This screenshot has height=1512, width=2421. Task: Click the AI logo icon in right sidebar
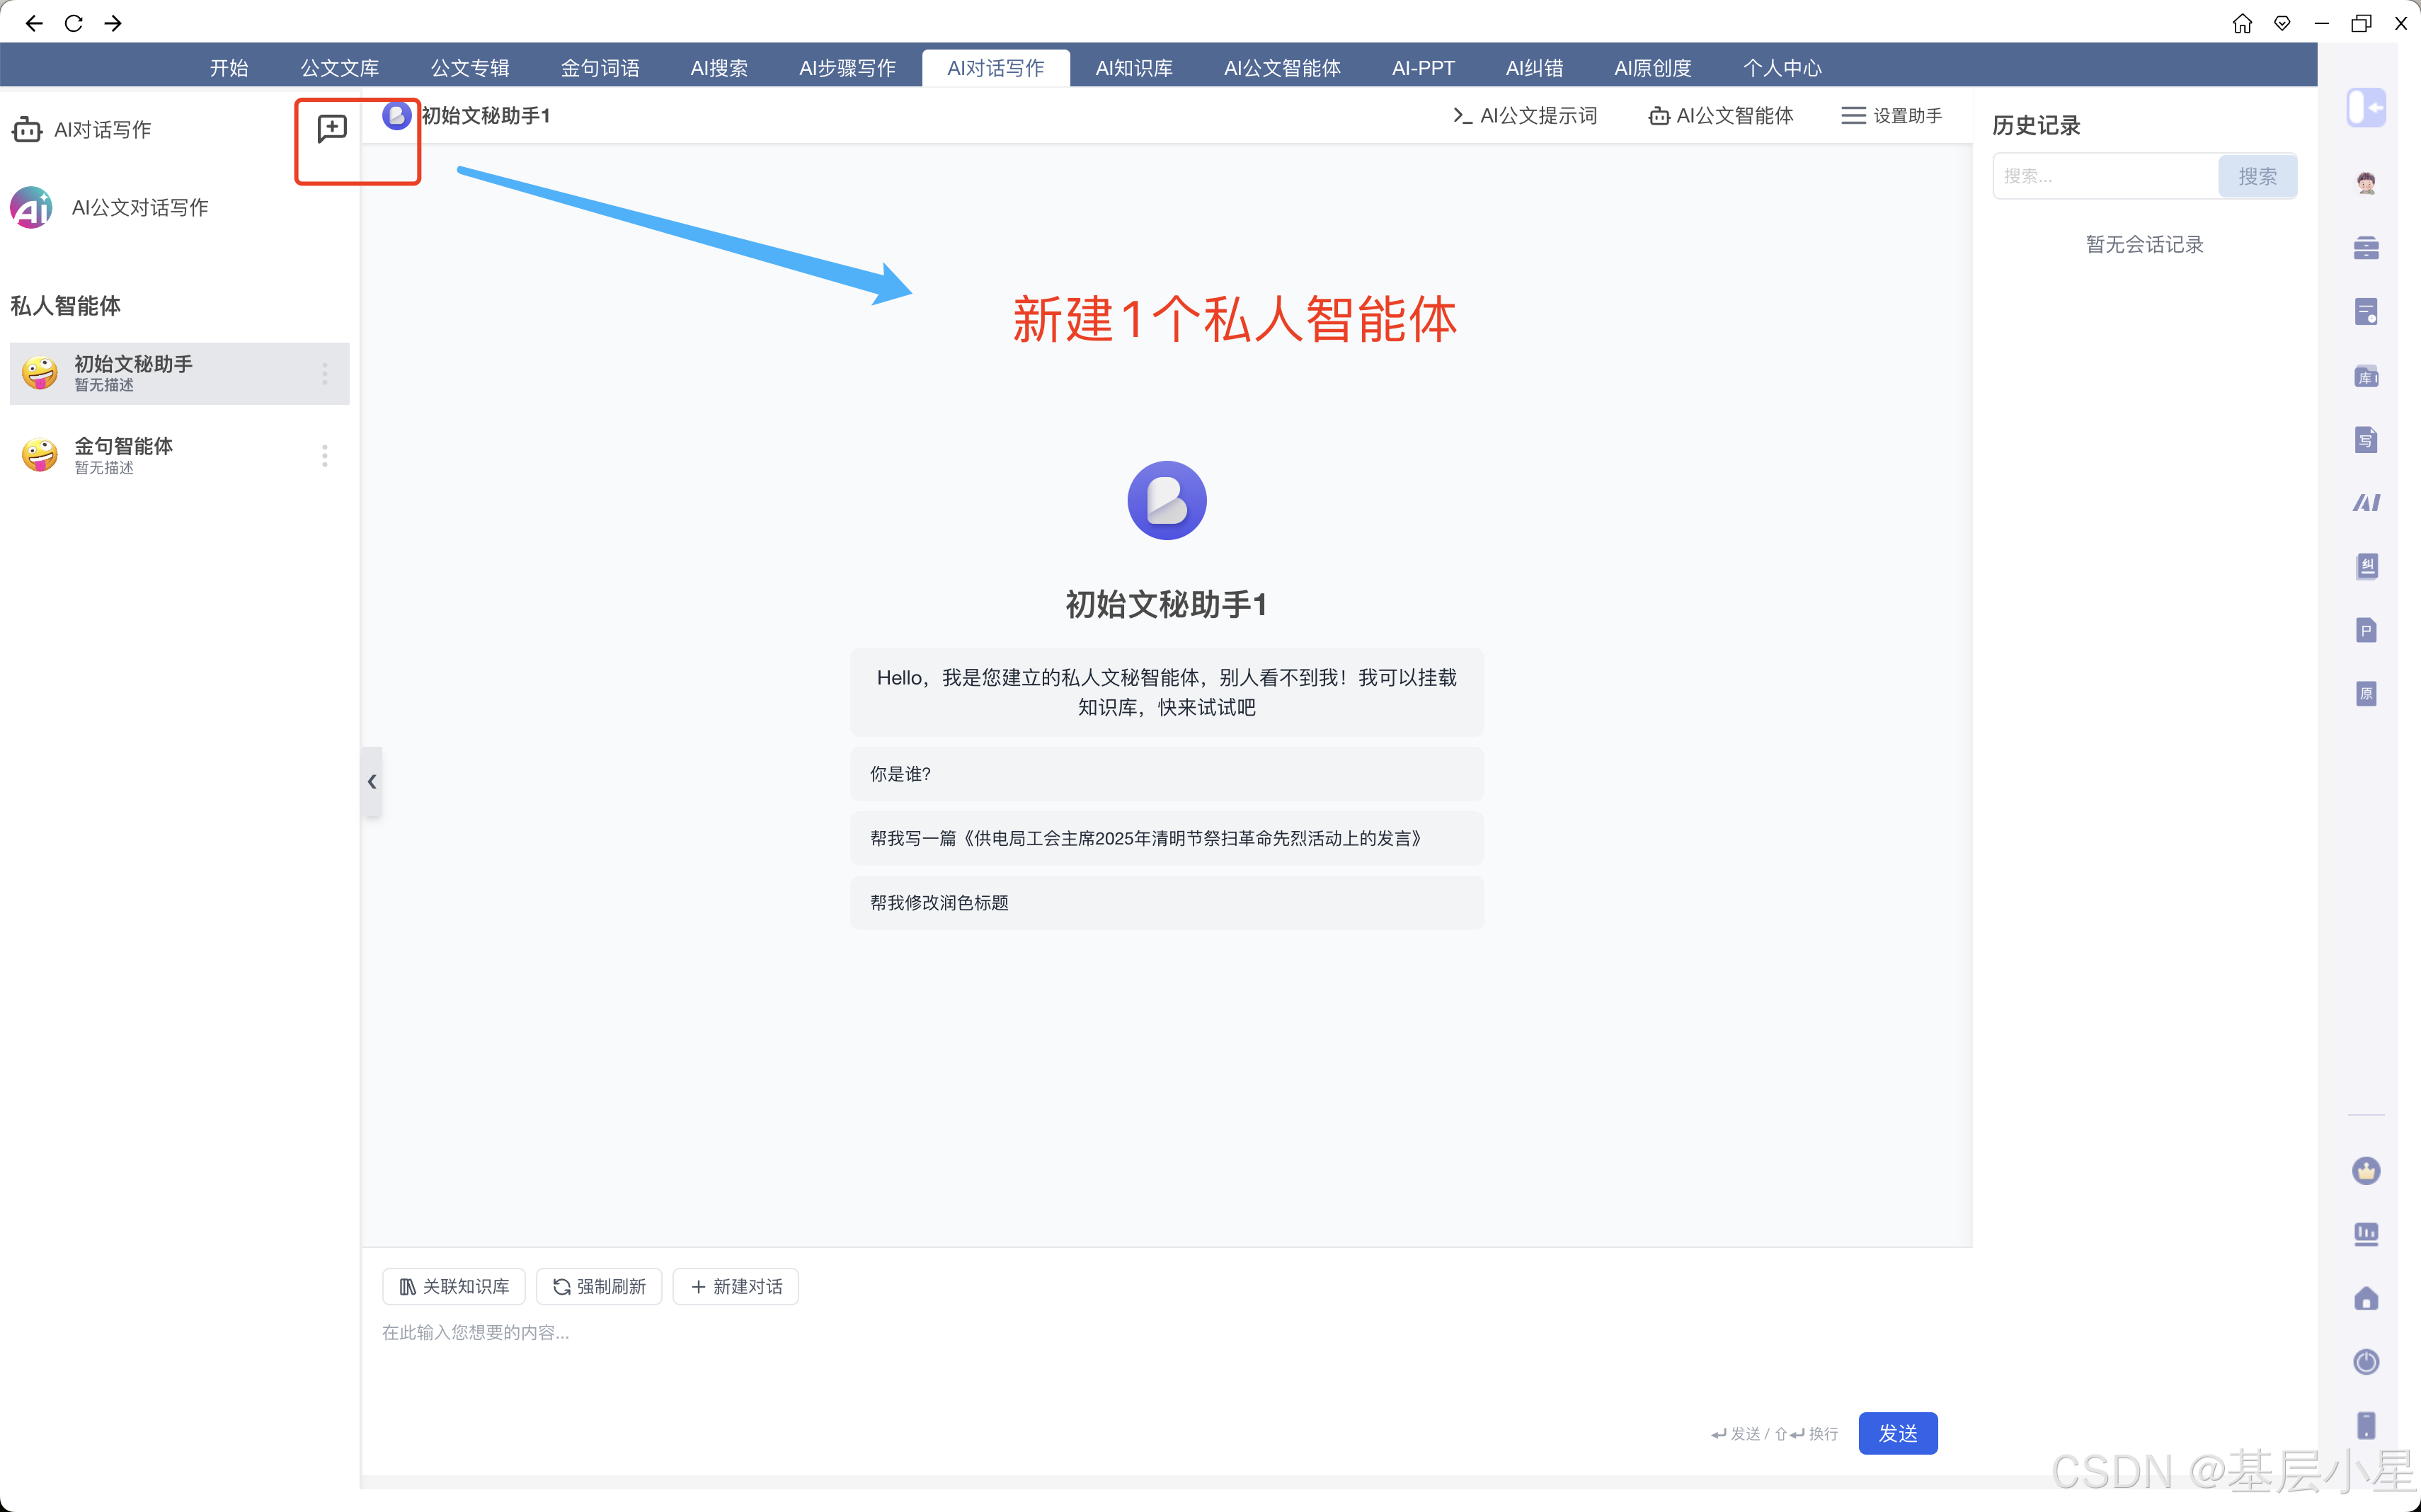(2365, 503)
